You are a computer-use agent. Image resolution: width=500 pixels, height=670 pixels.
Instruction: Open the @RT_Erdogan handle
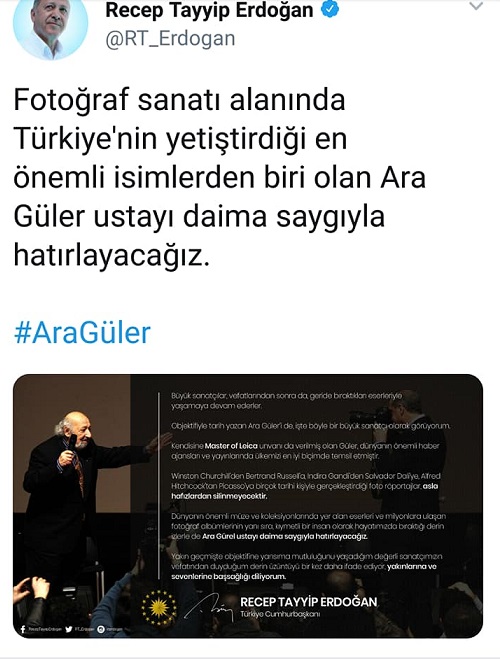pyautogui.click(x=170, y=39)
